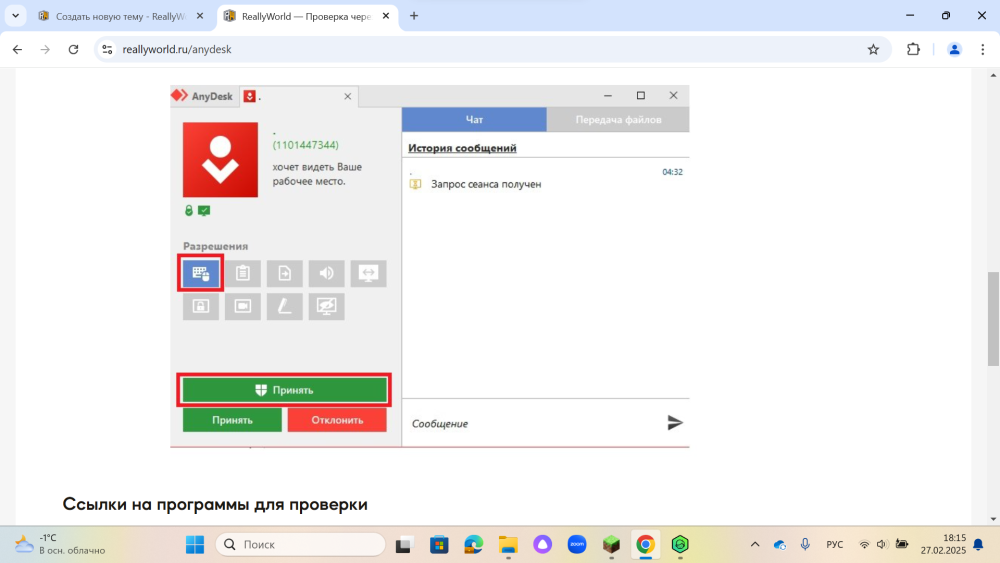The width and height of the screenshot is (1000, 563).
Task: Click the Запрос сеанса получен message
Action: coord(486,184)
